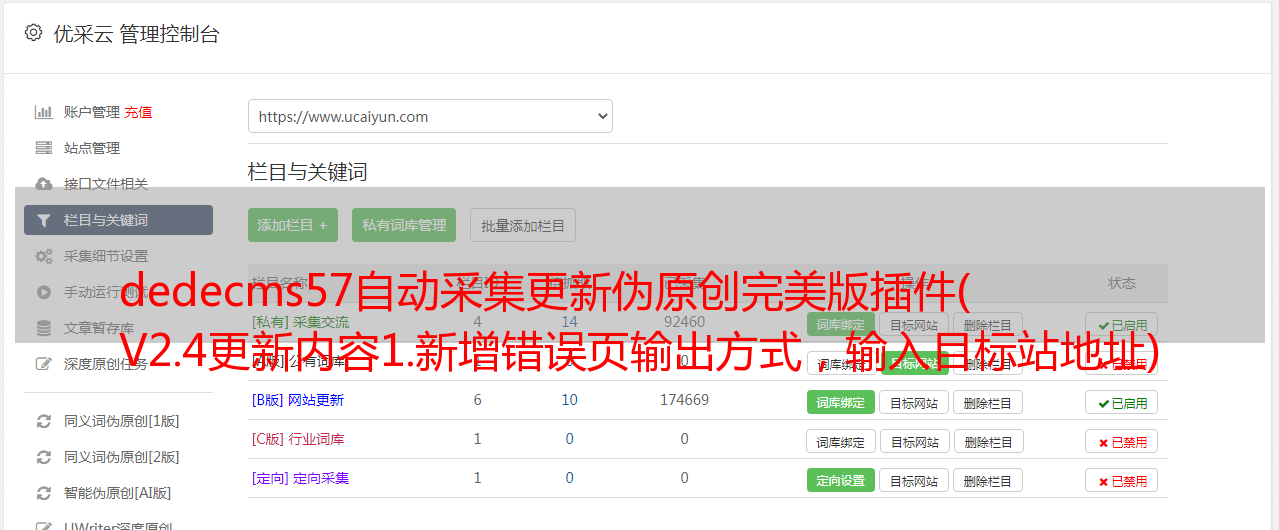Click the 批量添加栏目 button

point(523,225)
